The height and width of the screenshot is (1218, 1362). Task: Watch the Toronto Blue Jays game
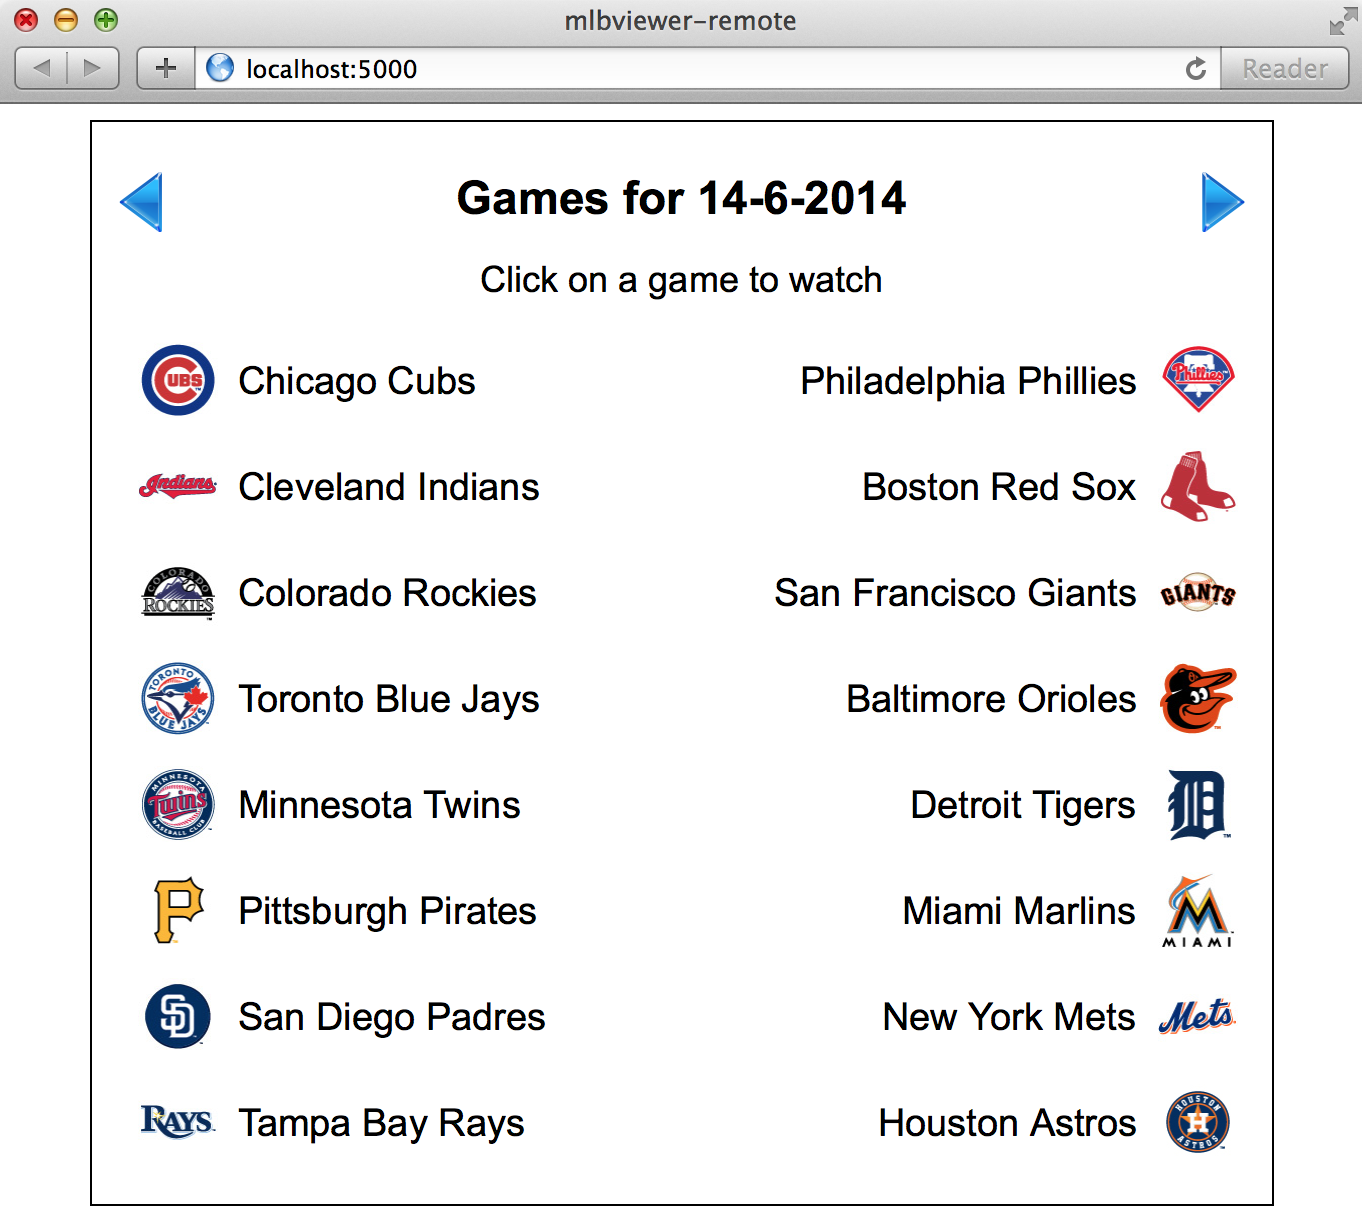pos(389,699)
